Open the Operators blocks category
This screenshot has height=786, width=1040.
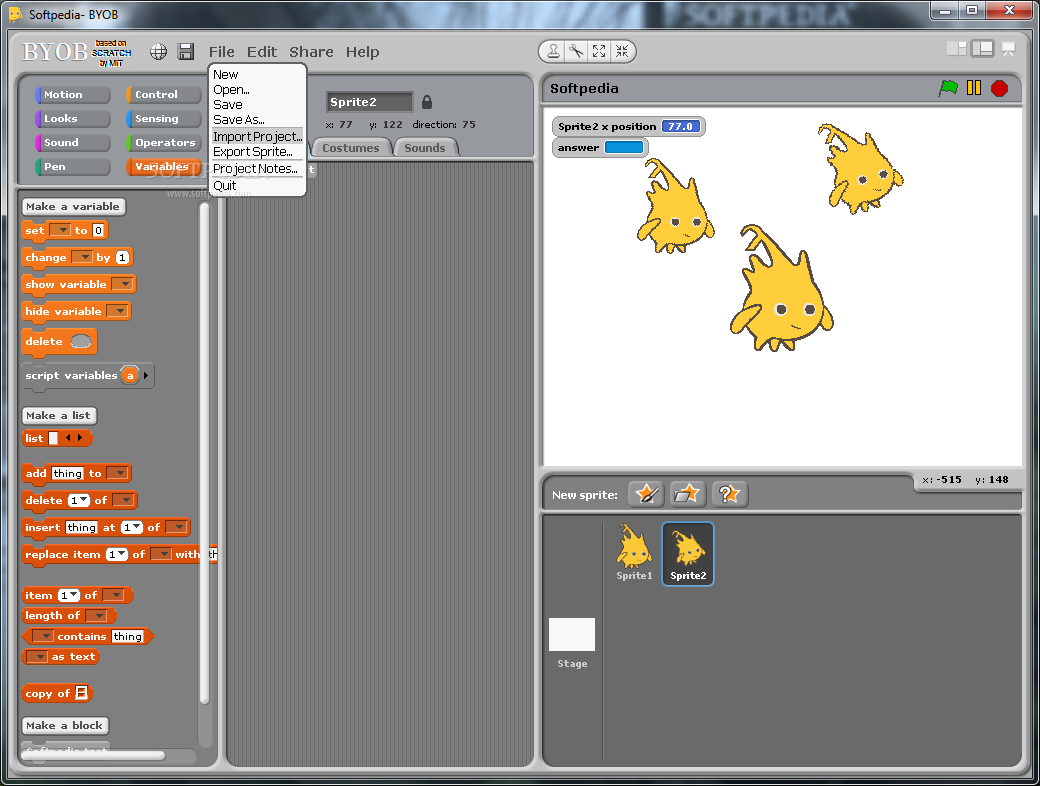(164, 143)
